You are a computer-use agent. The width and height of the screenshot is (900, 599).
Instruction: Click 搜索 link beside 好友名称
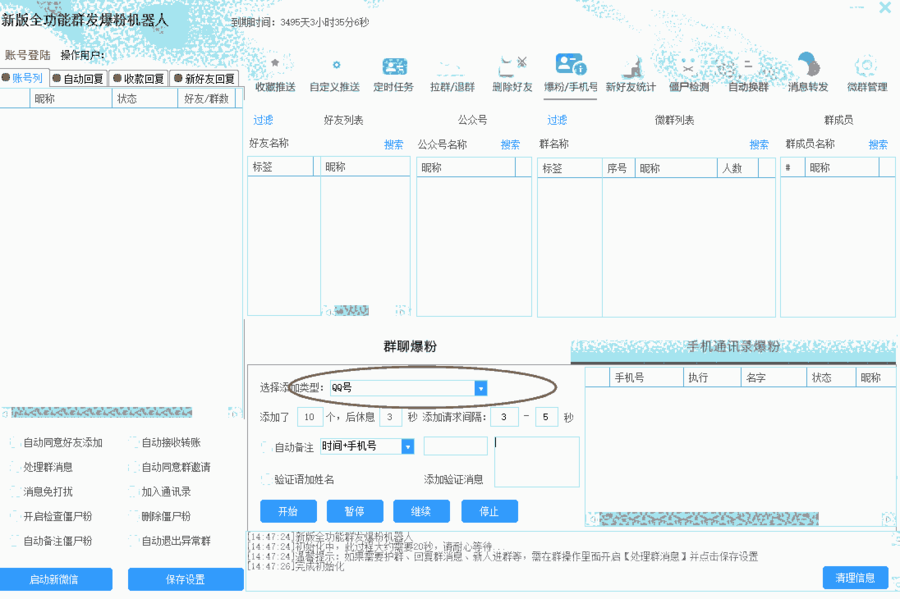coord(394,145)
